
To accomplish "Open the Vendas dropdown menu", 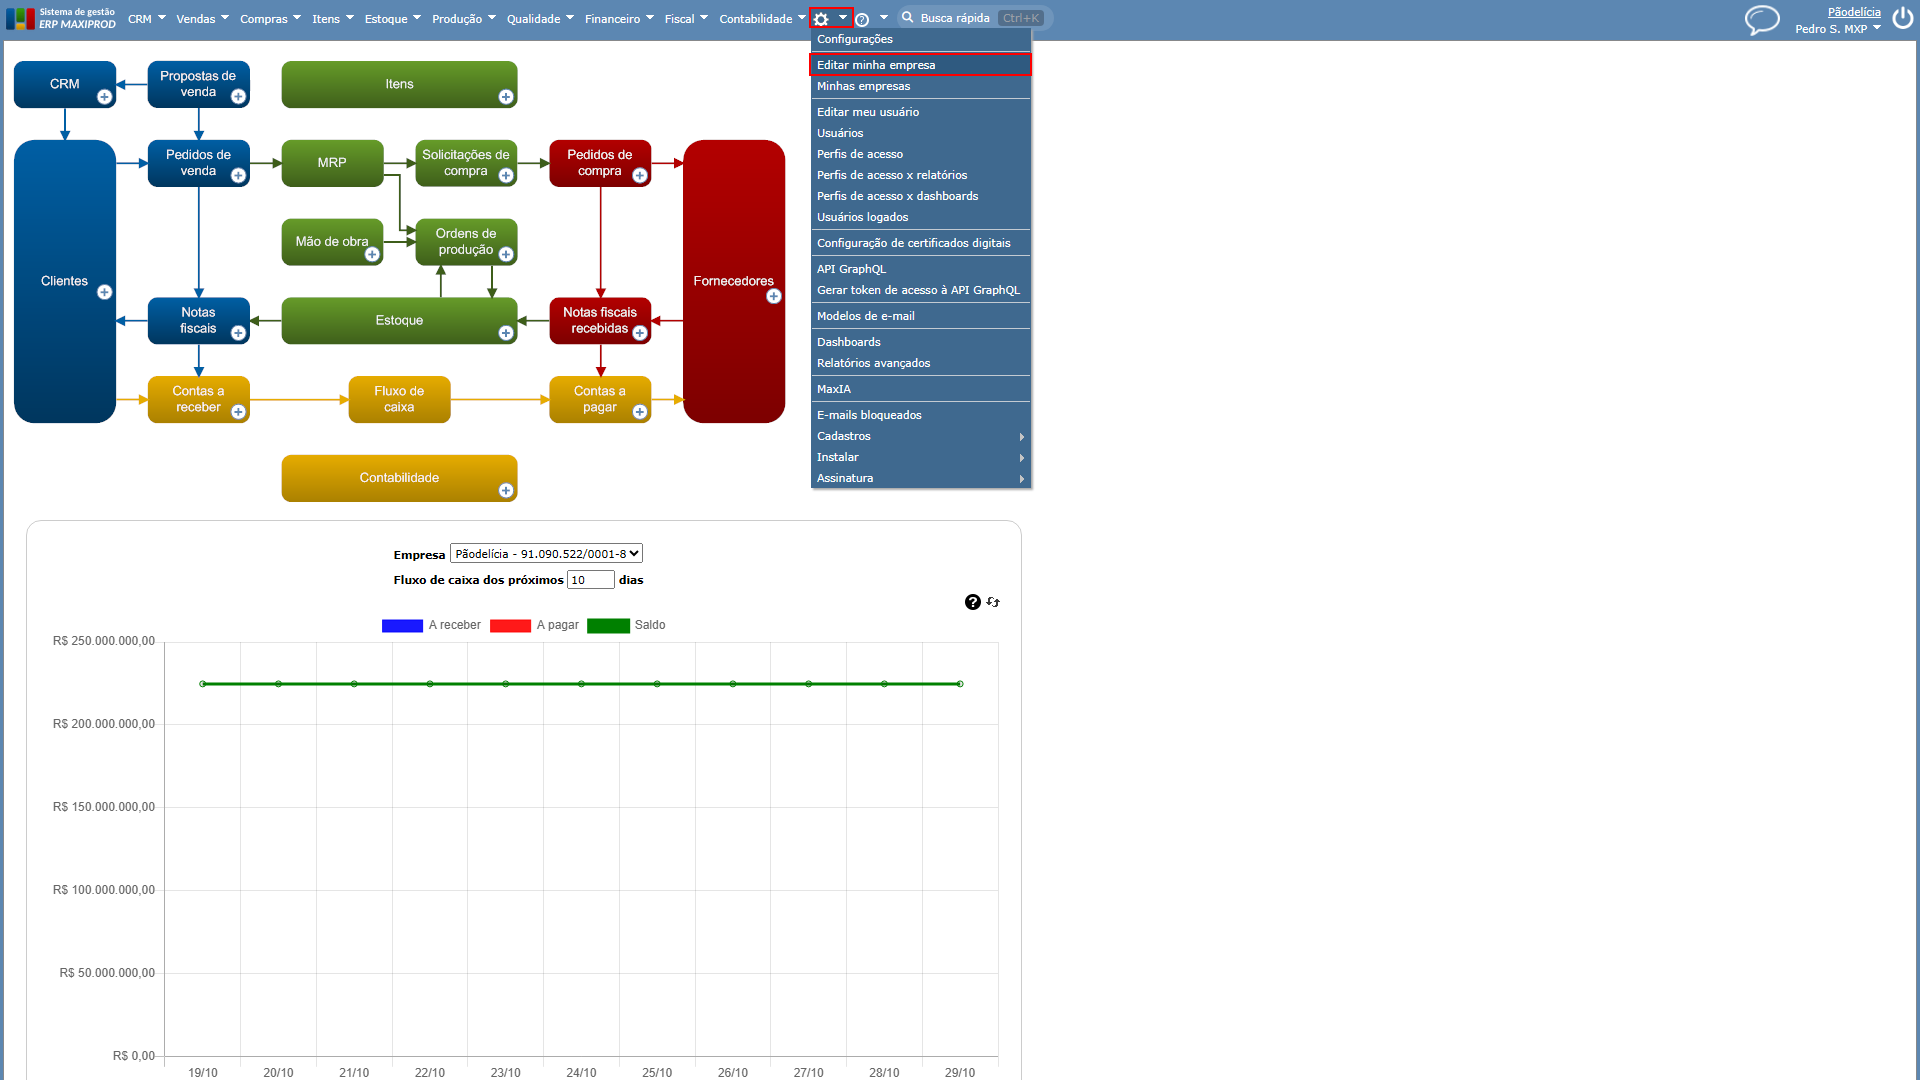I will click(x=202, y=19).
